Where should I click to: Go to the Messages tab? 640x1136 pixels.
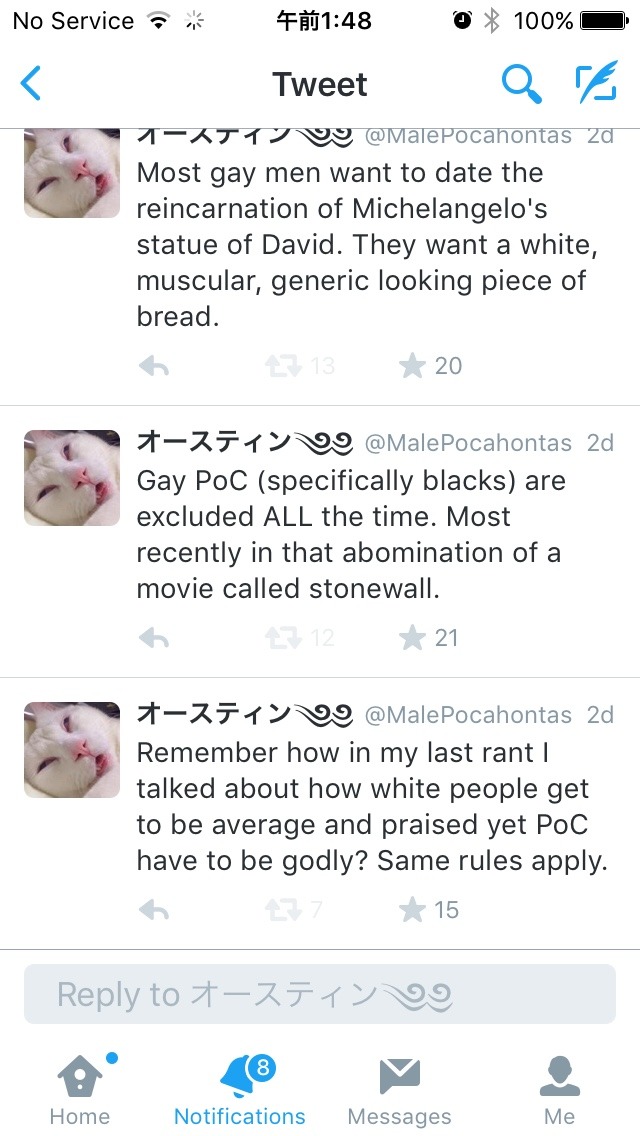400,1090
